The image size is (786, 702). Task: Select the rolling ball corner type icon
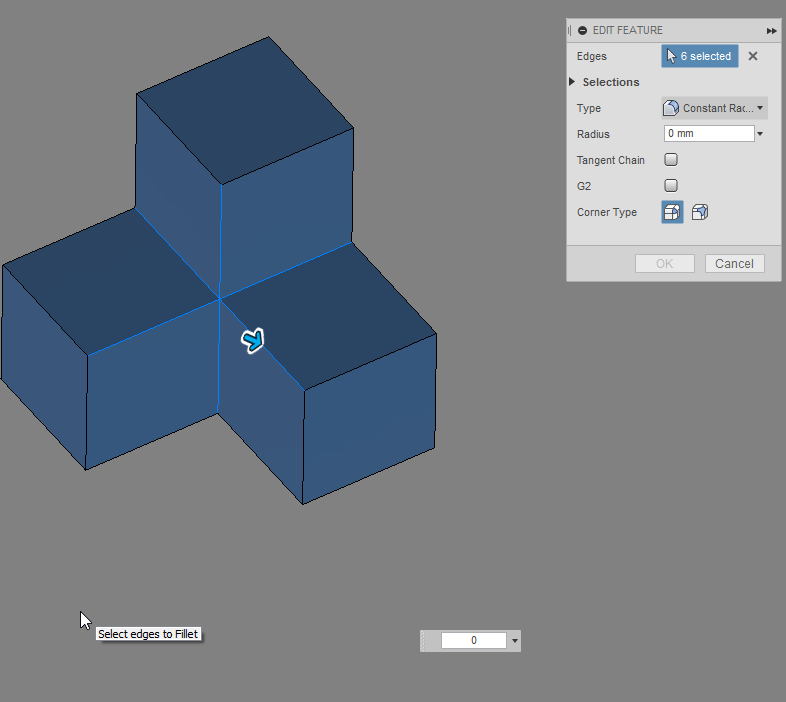pos(672,212)
